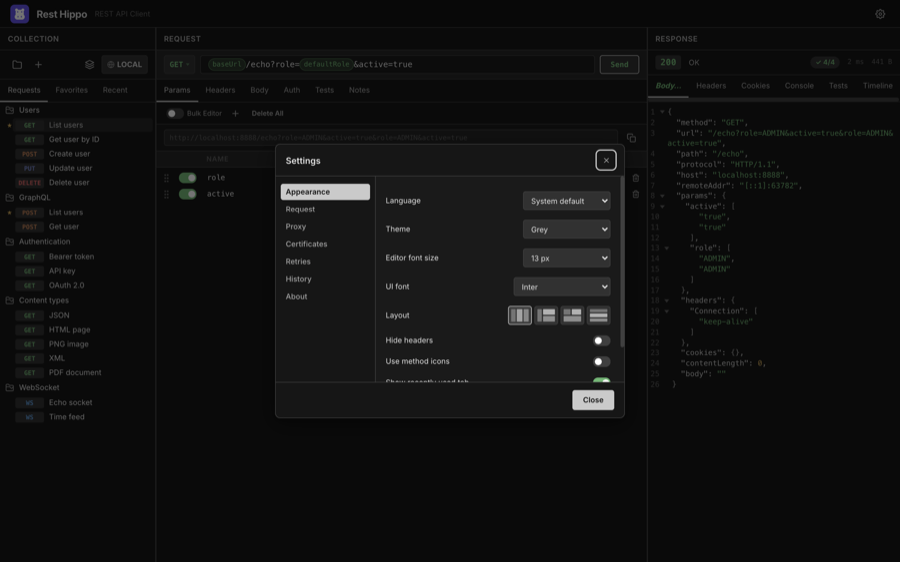Viewport: 900px width, 562px height.
Task: Open the response Console tab
Action: [799, 86]
